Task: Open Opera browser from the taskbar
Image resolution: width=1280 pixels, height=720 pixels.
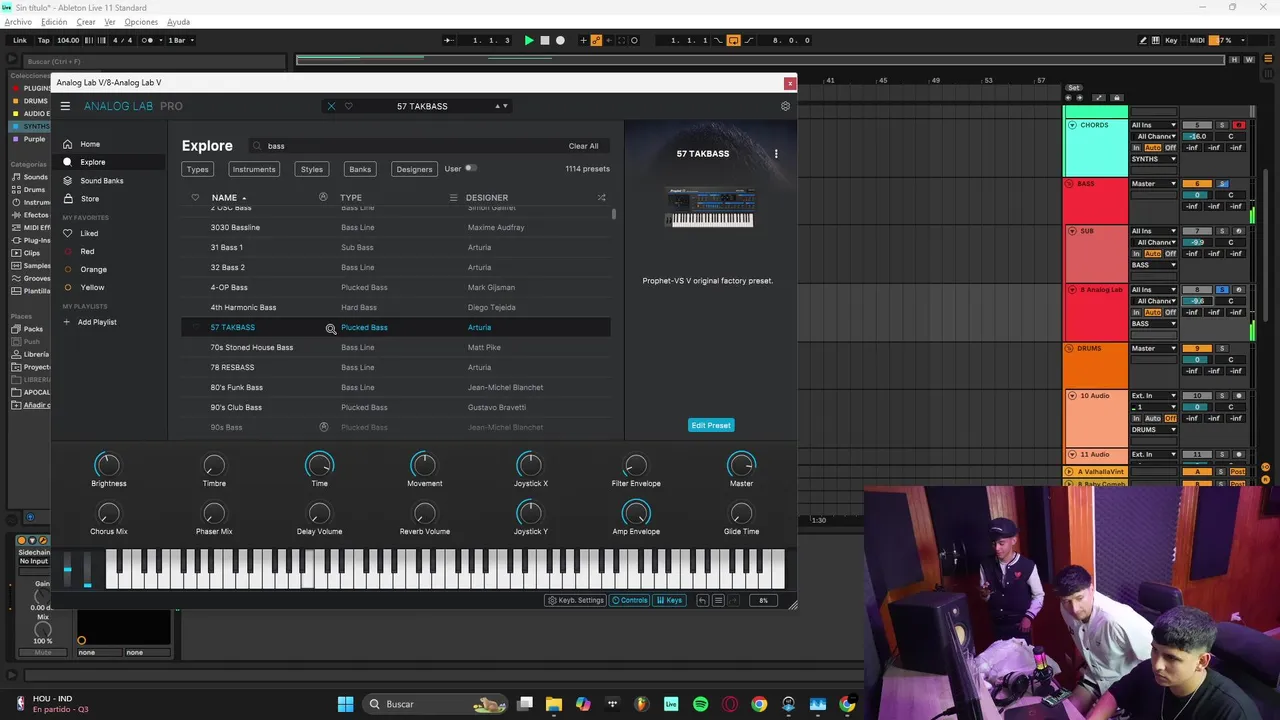Action: click(730, 704)
